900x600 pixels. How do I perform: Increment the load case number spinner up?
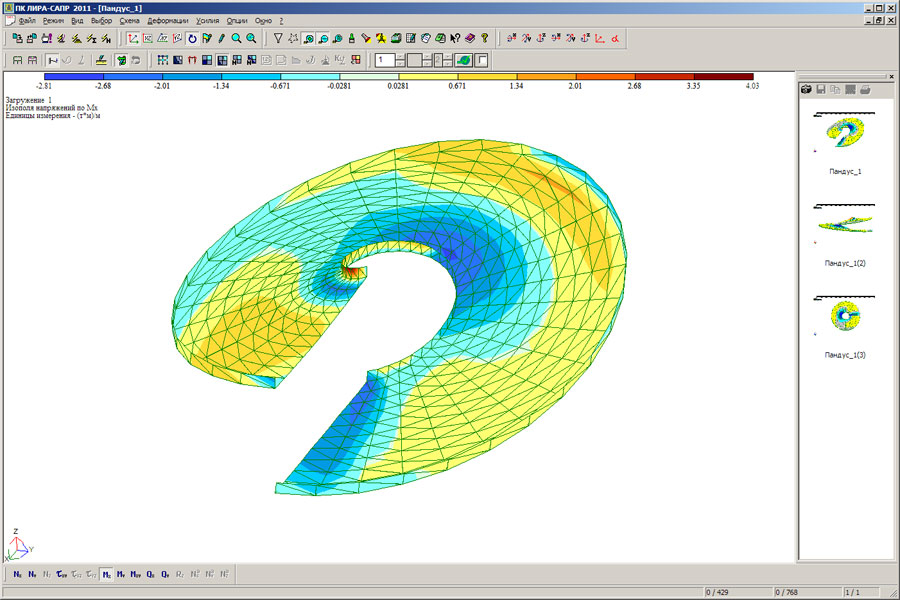[x=400, y=56]
